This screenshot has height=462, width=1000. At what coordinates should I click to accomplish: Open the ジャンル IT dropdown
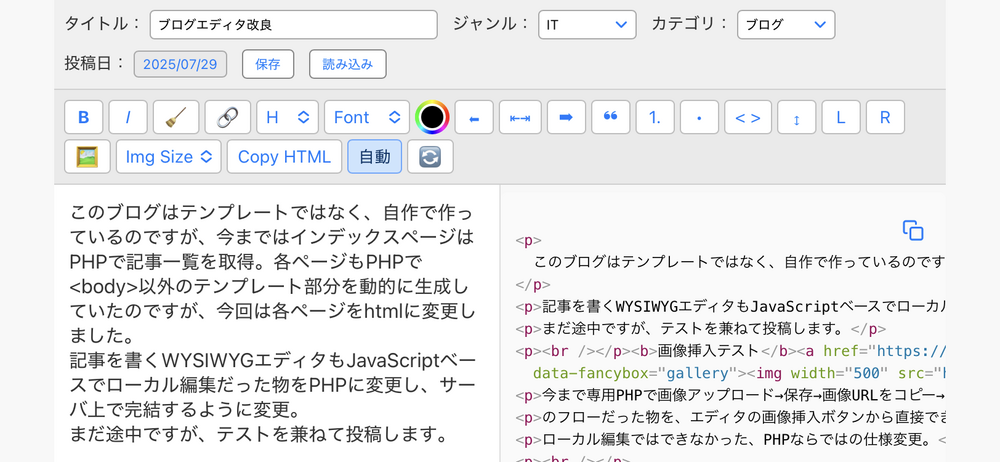[587, 25]
